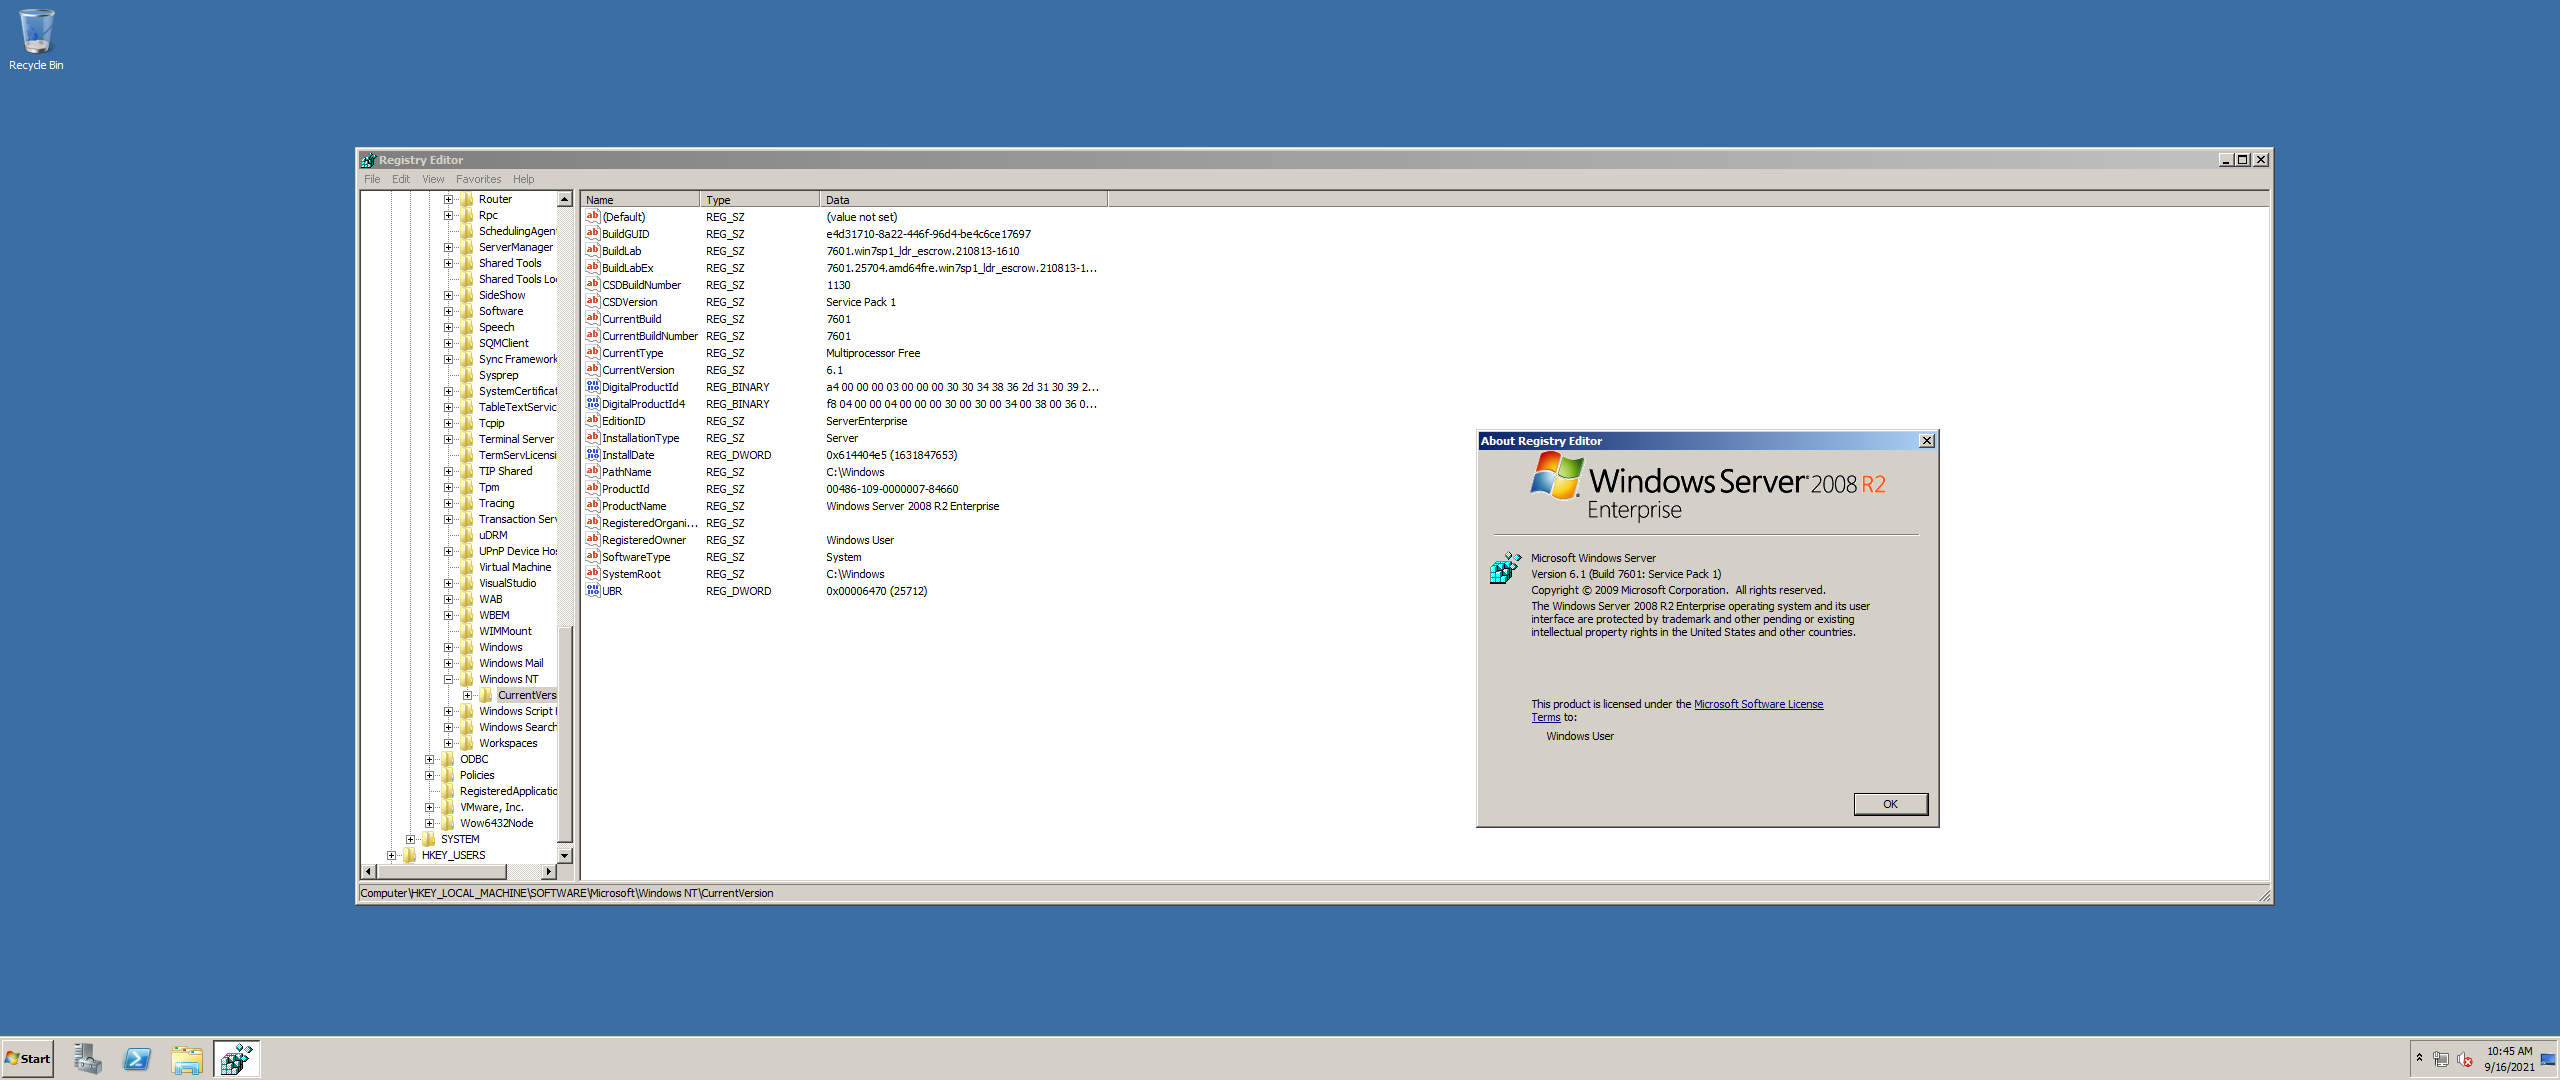Click the EditionID string value icon
Image resolution: width=2560 pixels, height=1080 pixels.
592,420
